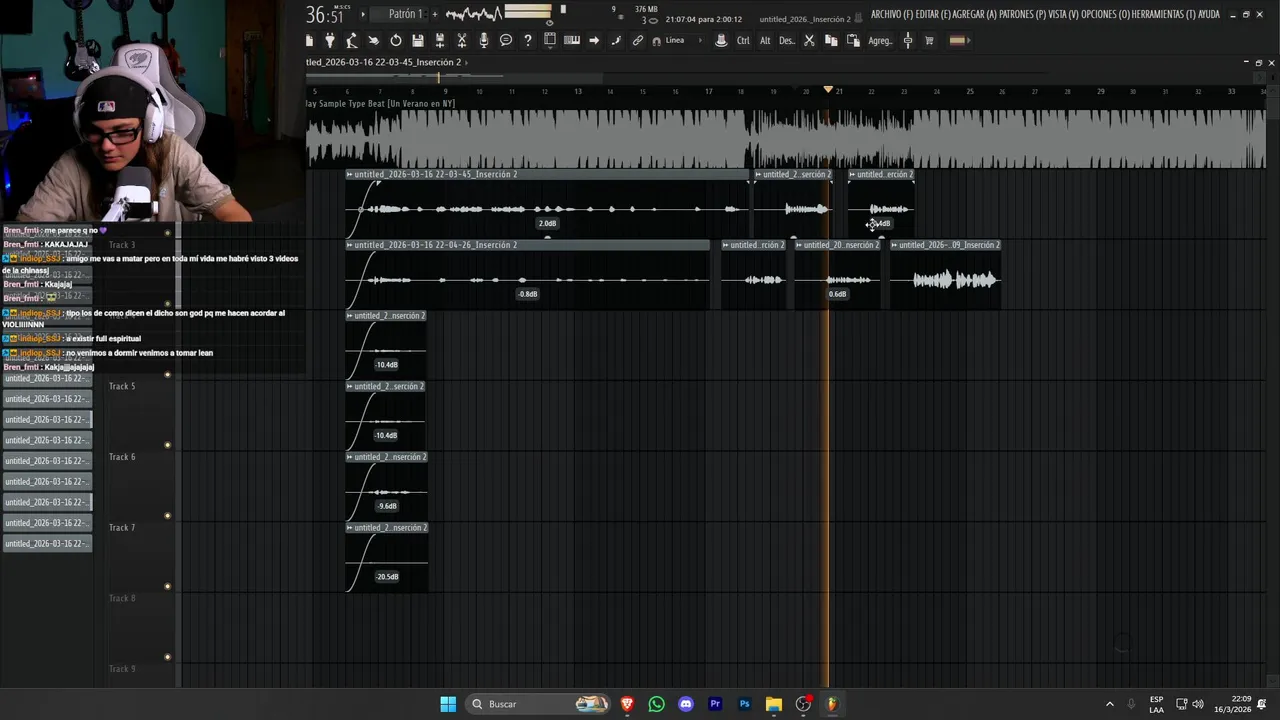Open Discord from the taskbar
The height and width of the screenshot is (720, 1280).
[686, 704]
